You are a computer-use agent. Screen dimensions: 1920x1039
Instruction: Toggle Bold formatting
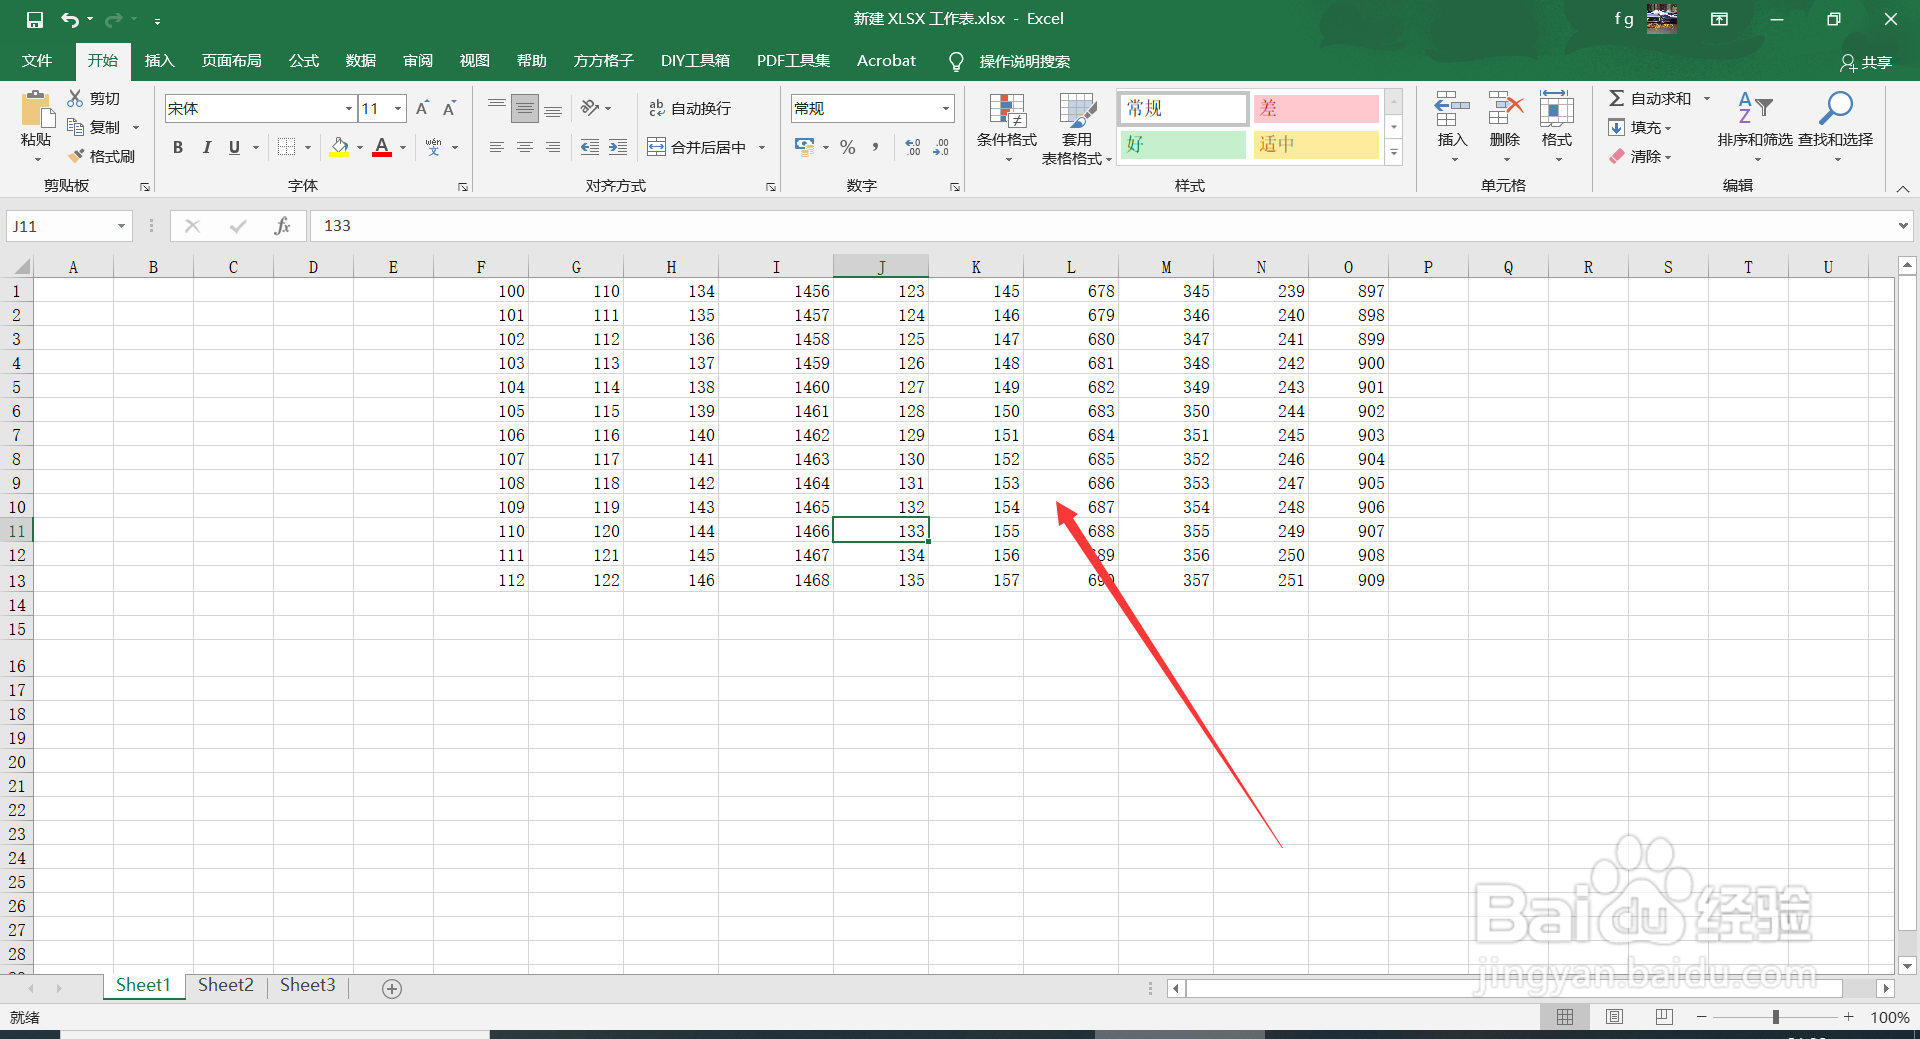click(x=178, y=147)
